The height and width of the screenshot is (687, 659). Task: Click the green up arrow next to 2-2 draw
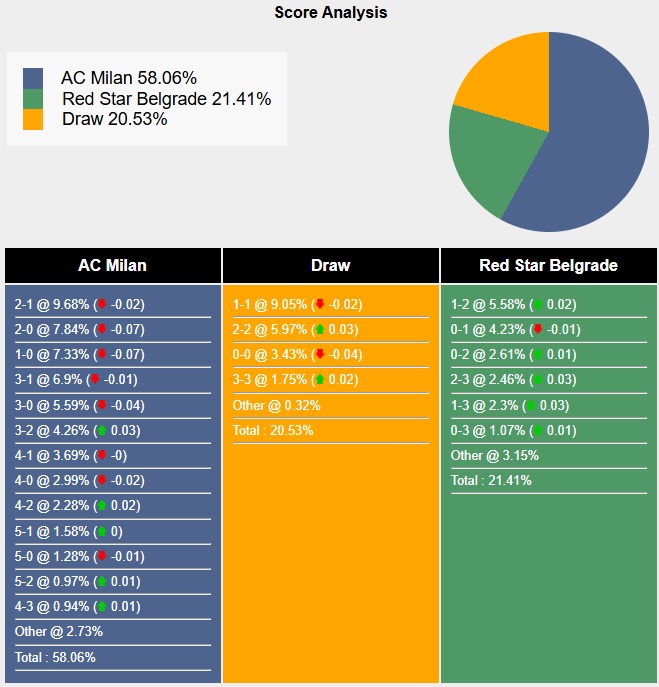point(319,329)
